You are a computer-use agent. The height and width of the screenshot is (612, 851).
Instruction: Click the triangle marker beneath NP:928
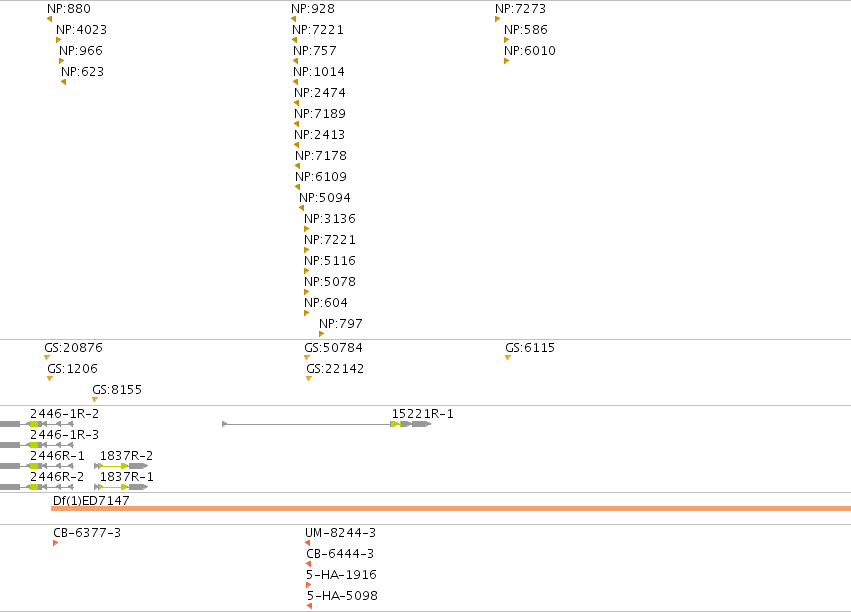[x=294, y=19]
